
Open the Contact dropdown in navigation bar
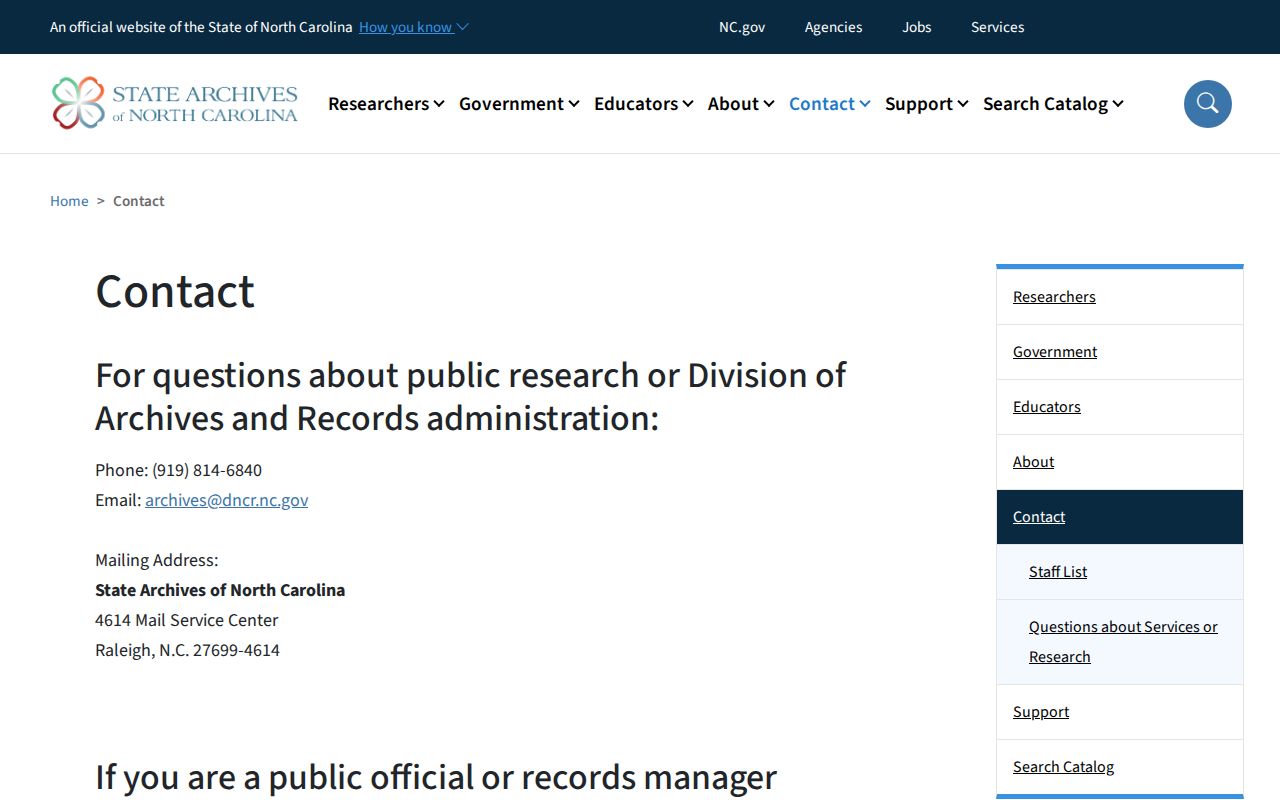point(830,104)
